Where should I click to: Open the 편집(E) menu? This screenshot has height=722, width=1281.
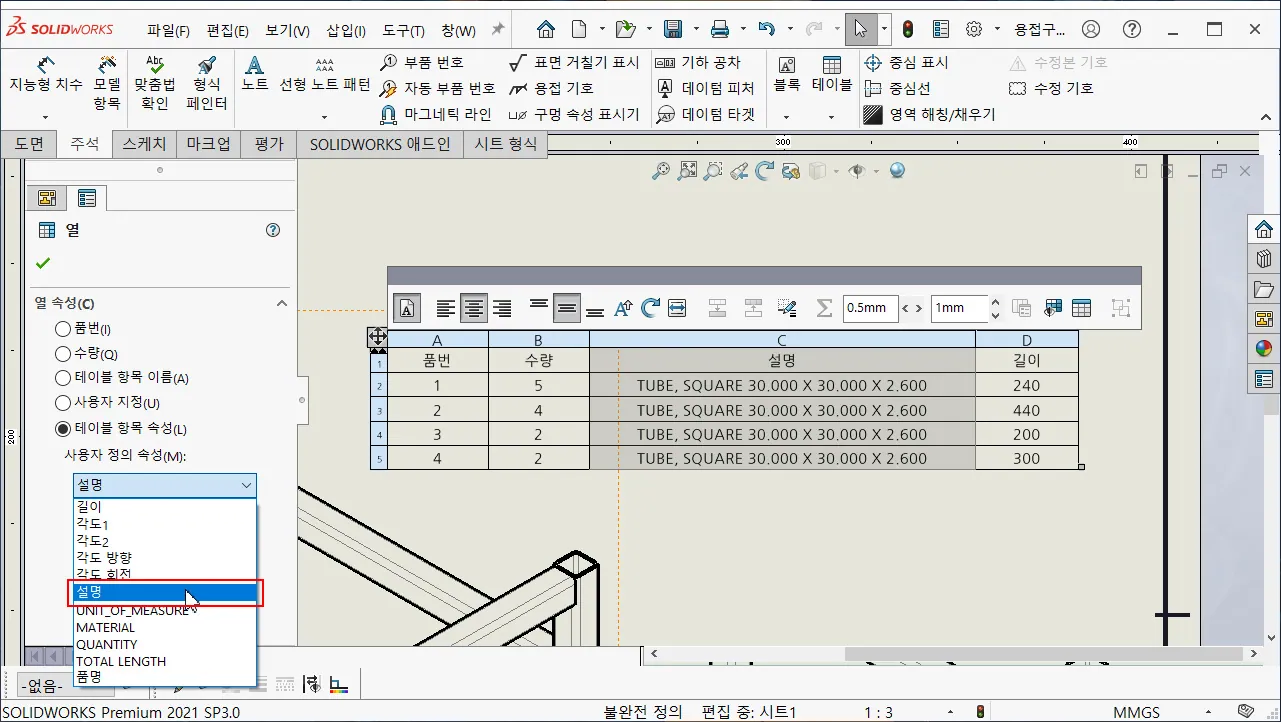[228, 30]
